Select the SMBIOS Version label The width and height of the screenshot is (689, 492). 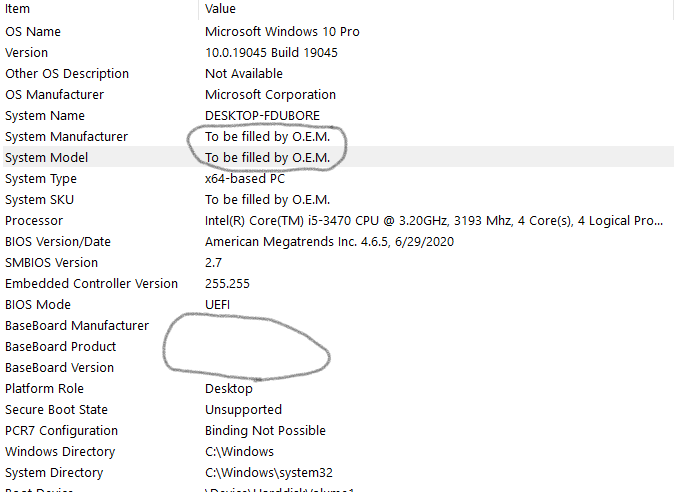[x=51, y=263]
